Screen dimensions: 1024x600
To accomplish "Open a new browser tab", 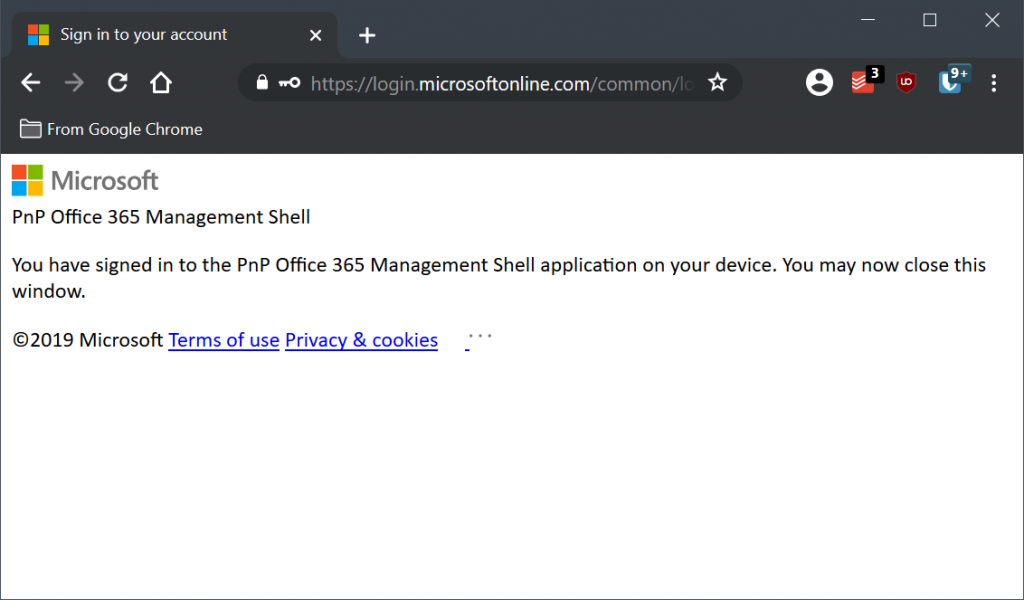I will coord(367,35).
